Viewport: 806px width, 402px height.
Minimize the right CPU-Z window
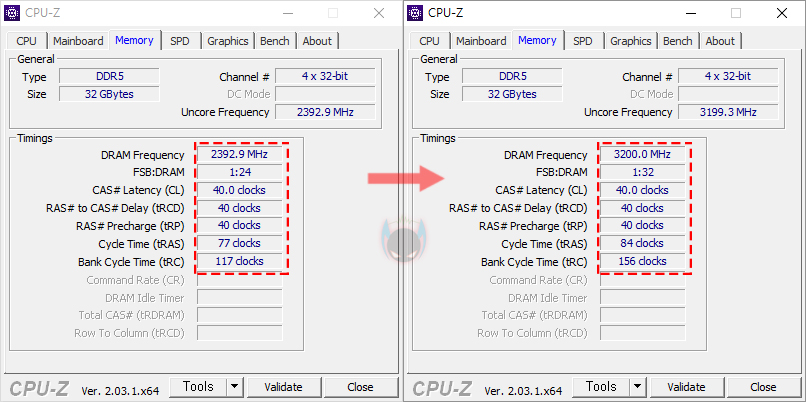(x=690, y=13)
